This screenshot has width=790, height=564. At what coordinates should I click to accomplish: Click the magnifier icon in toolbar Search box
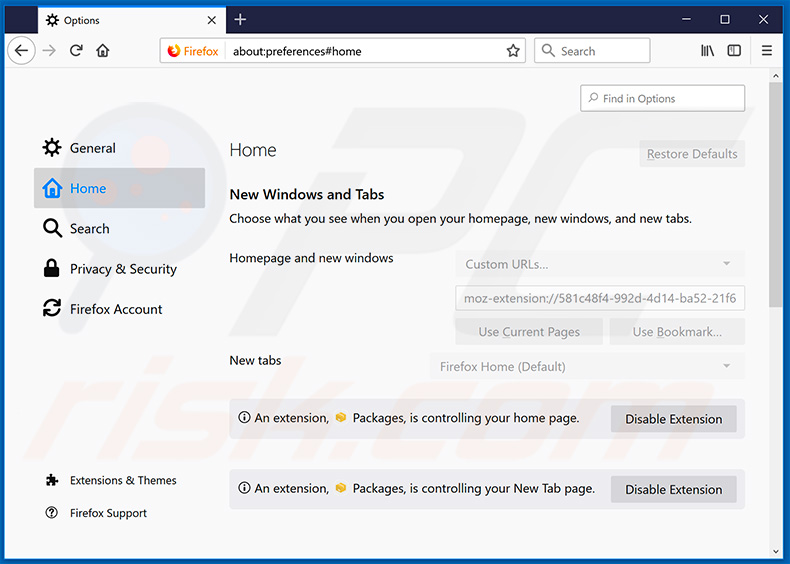(548, 50)
